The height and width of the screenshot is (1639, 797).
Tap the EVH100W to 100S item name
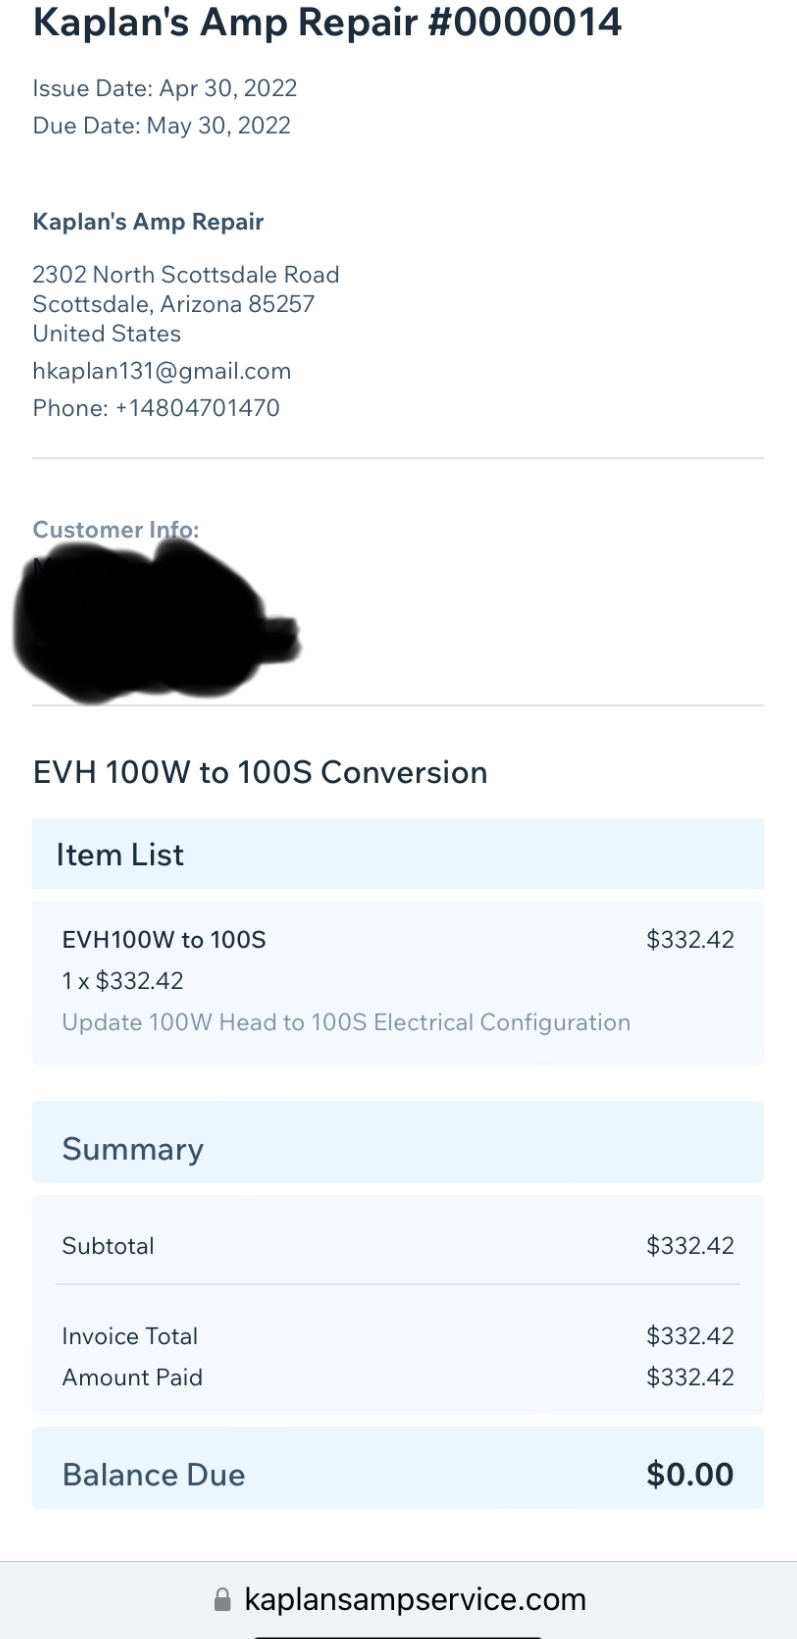pos(164,940)
